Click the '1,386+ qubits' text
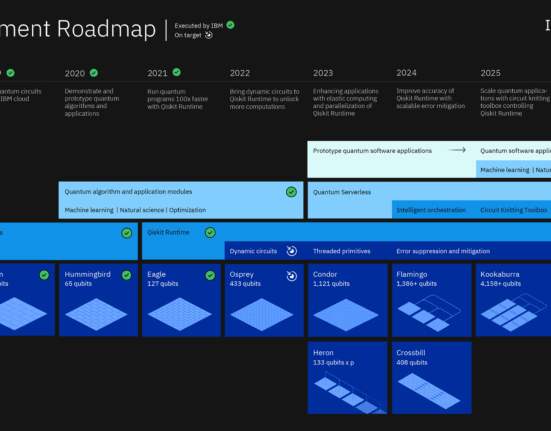Image resolution: width=551 pixels, height=431 pixels. coord(417,283)
